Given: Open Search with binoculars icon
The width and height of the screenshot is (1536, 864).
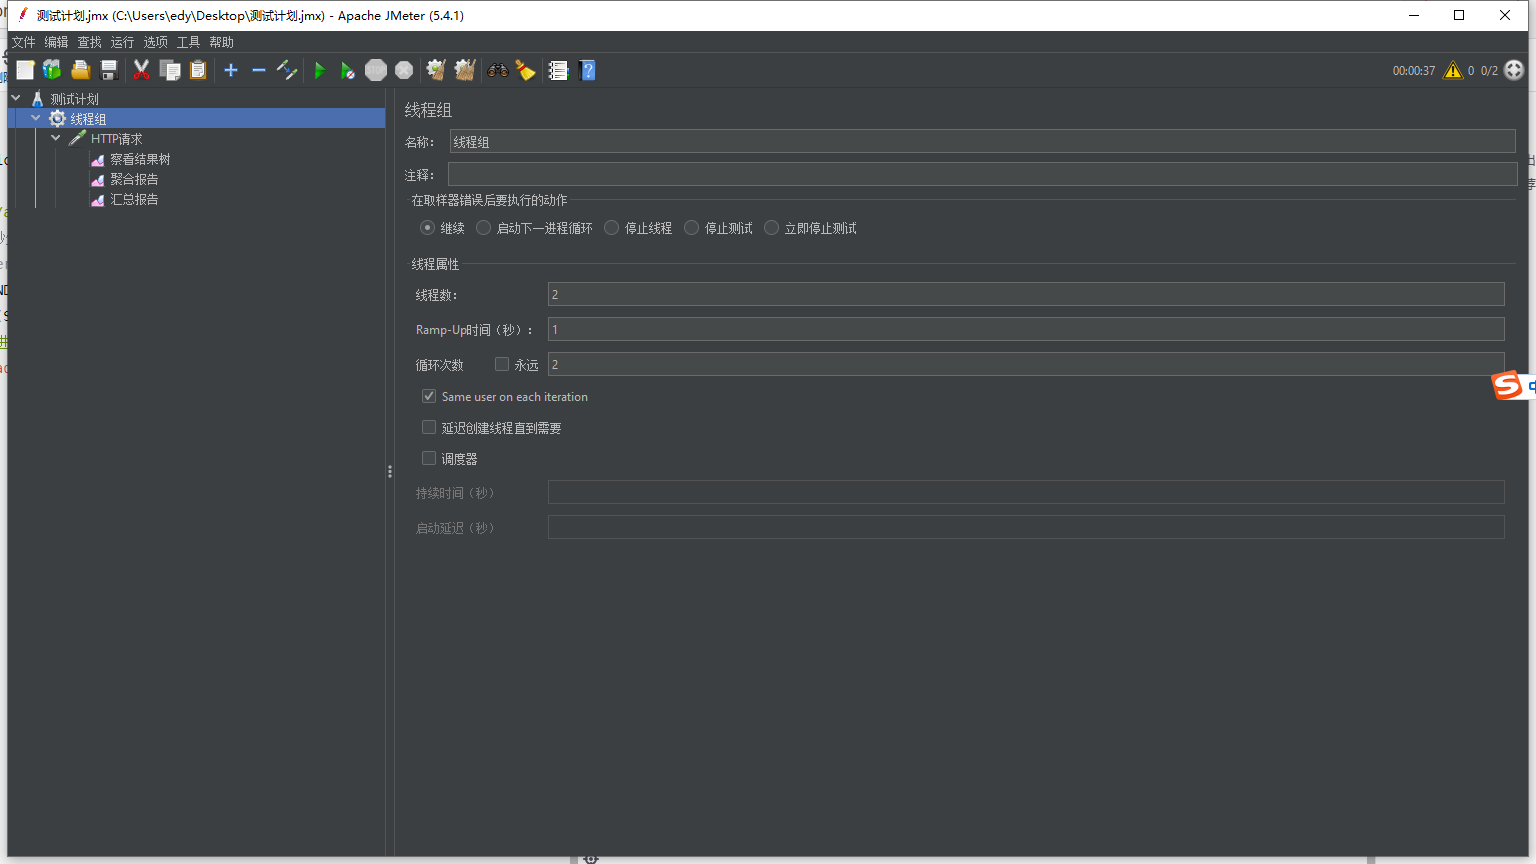Looking at the screenshot, I should pos(497,70).
